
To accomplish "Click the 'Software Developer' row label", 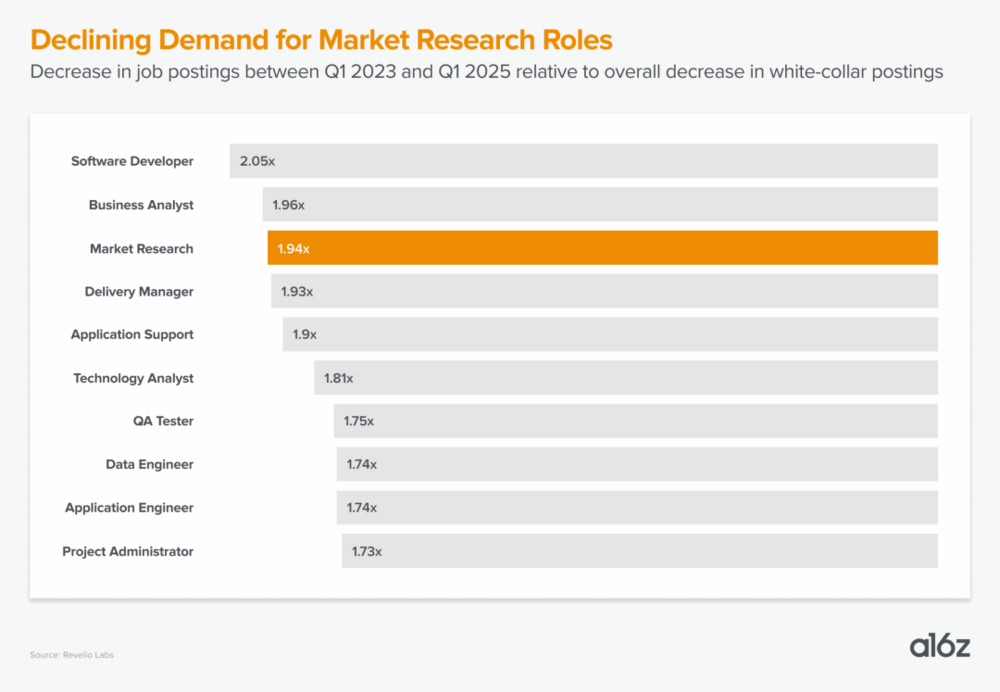I will tap(132, 161).
